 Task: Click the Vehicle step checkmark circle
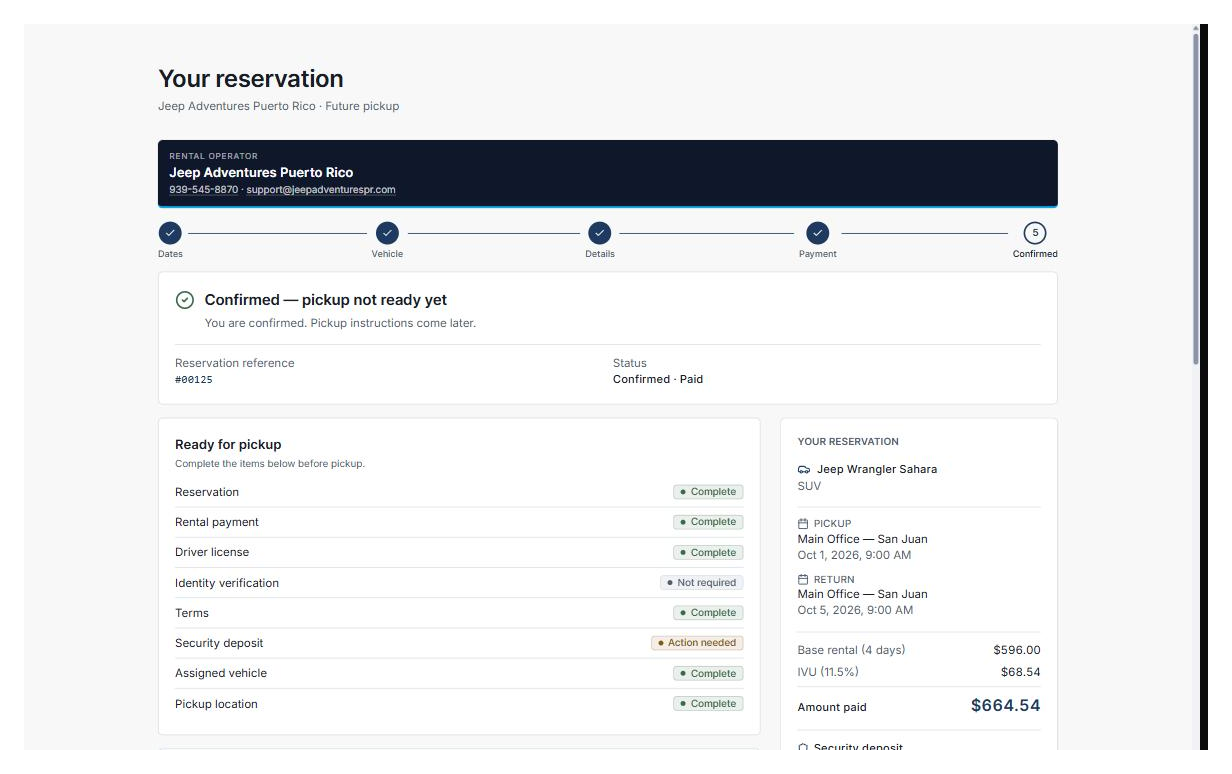387,233
